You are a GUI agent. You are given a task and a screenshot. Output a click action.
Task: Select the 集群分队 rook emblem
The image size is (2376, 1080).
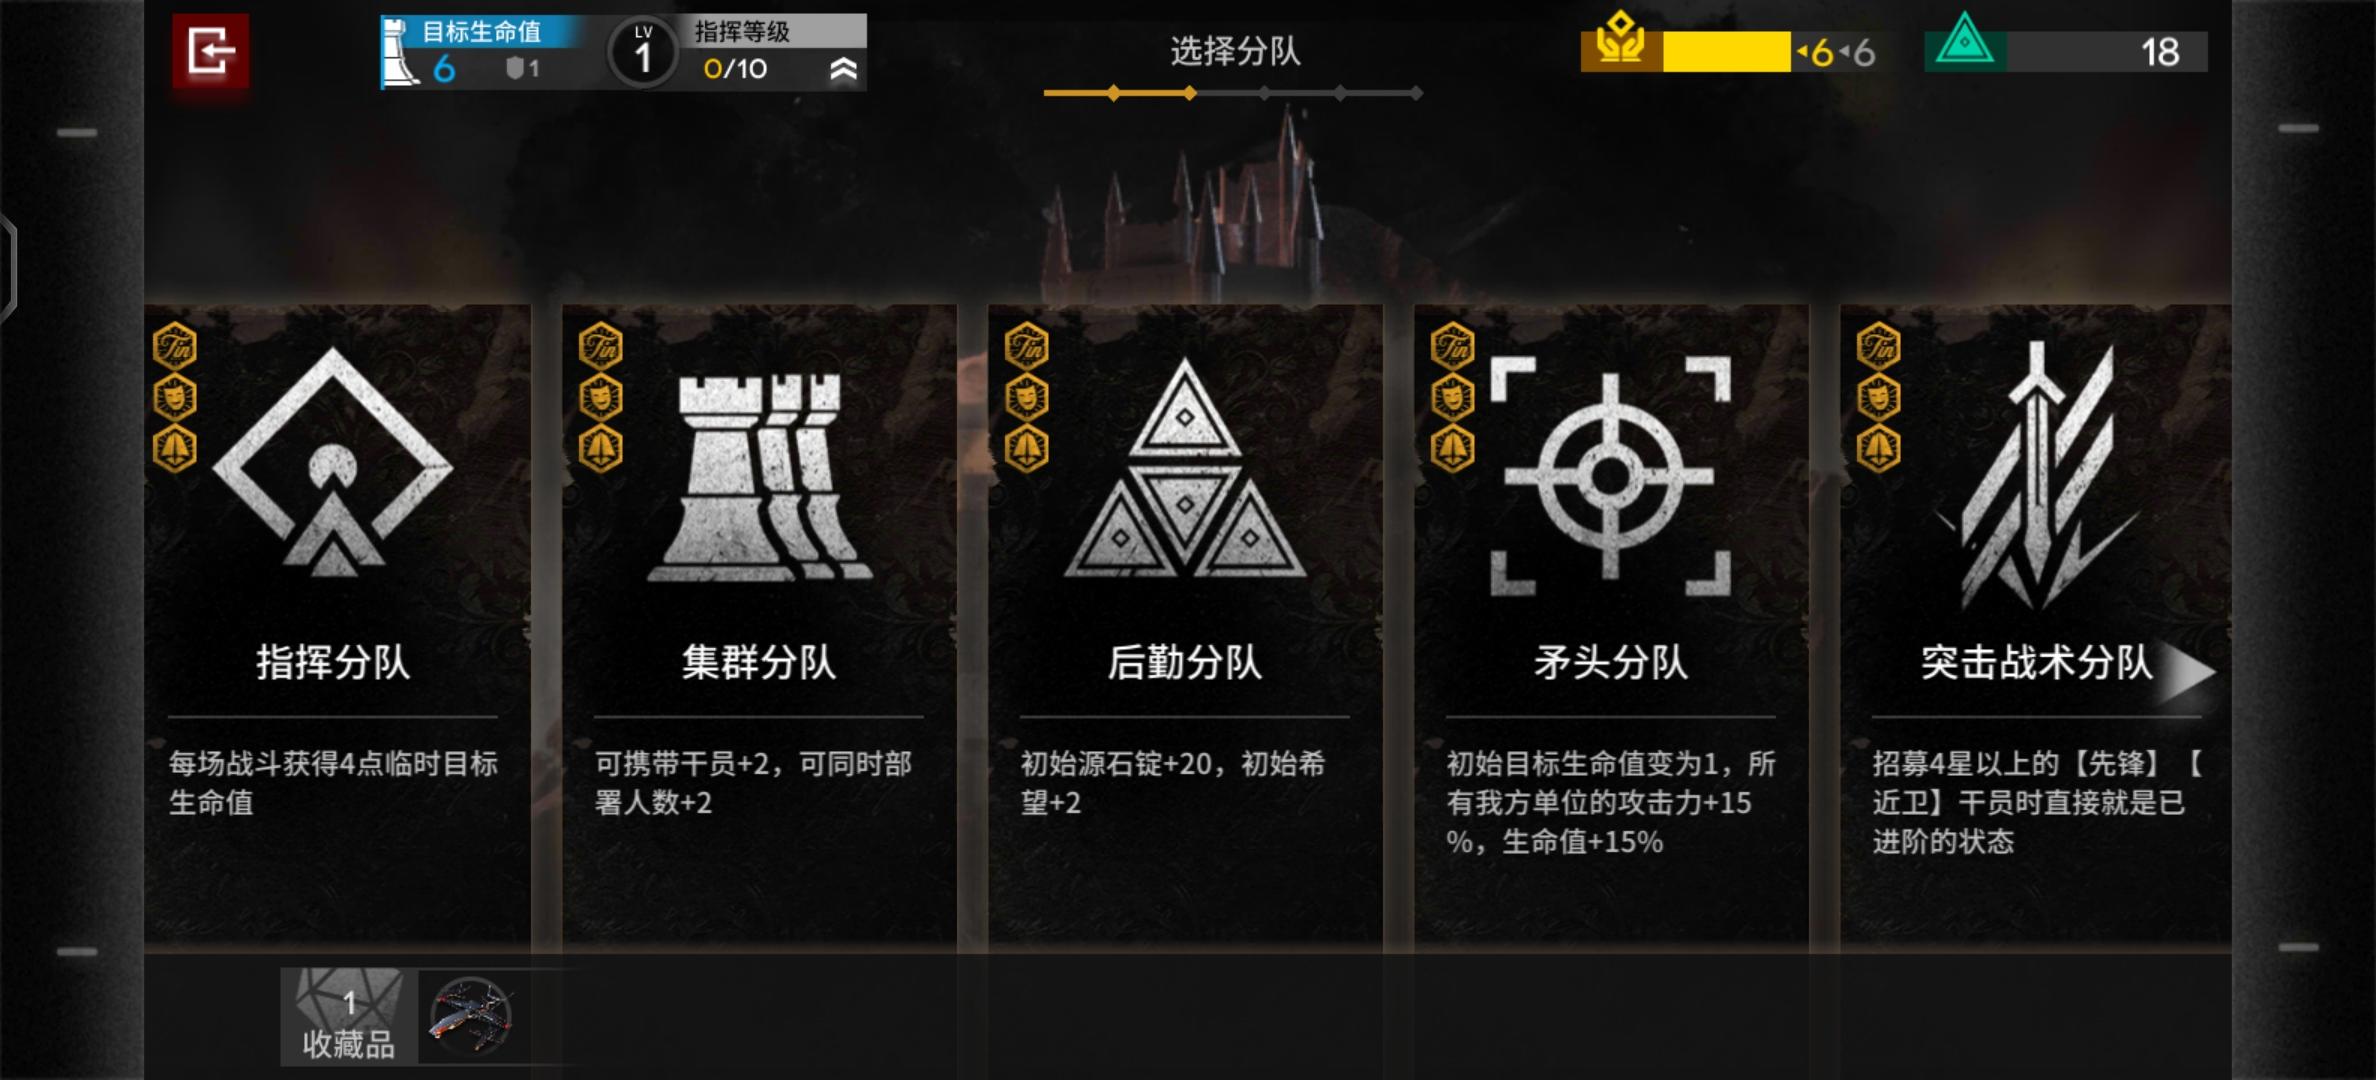[759, 478]
